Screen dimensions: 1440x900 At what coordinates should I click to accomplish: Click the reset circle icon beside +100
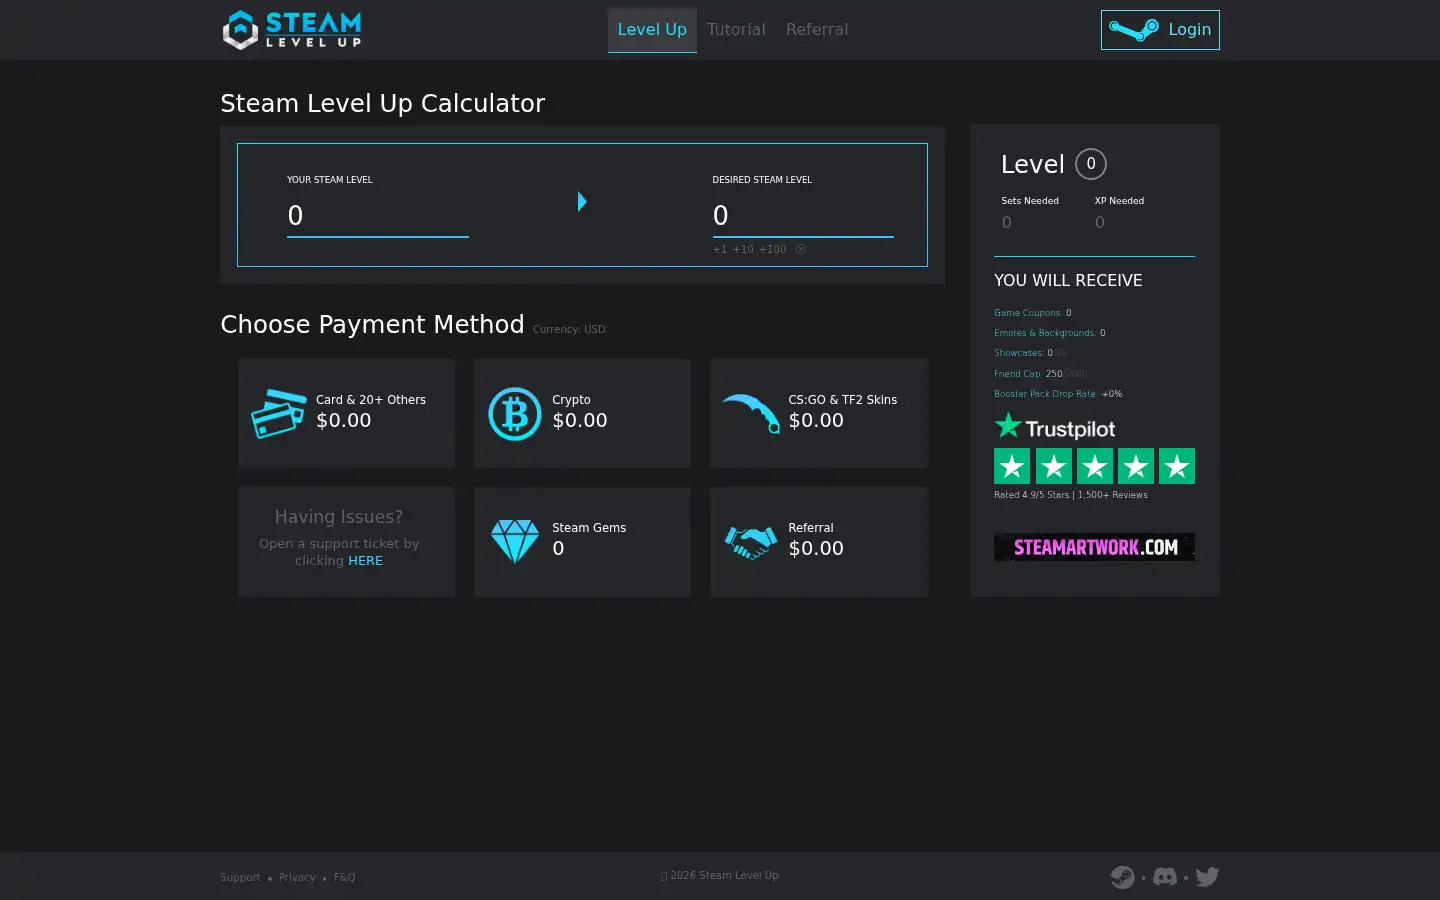pos(801,249)
